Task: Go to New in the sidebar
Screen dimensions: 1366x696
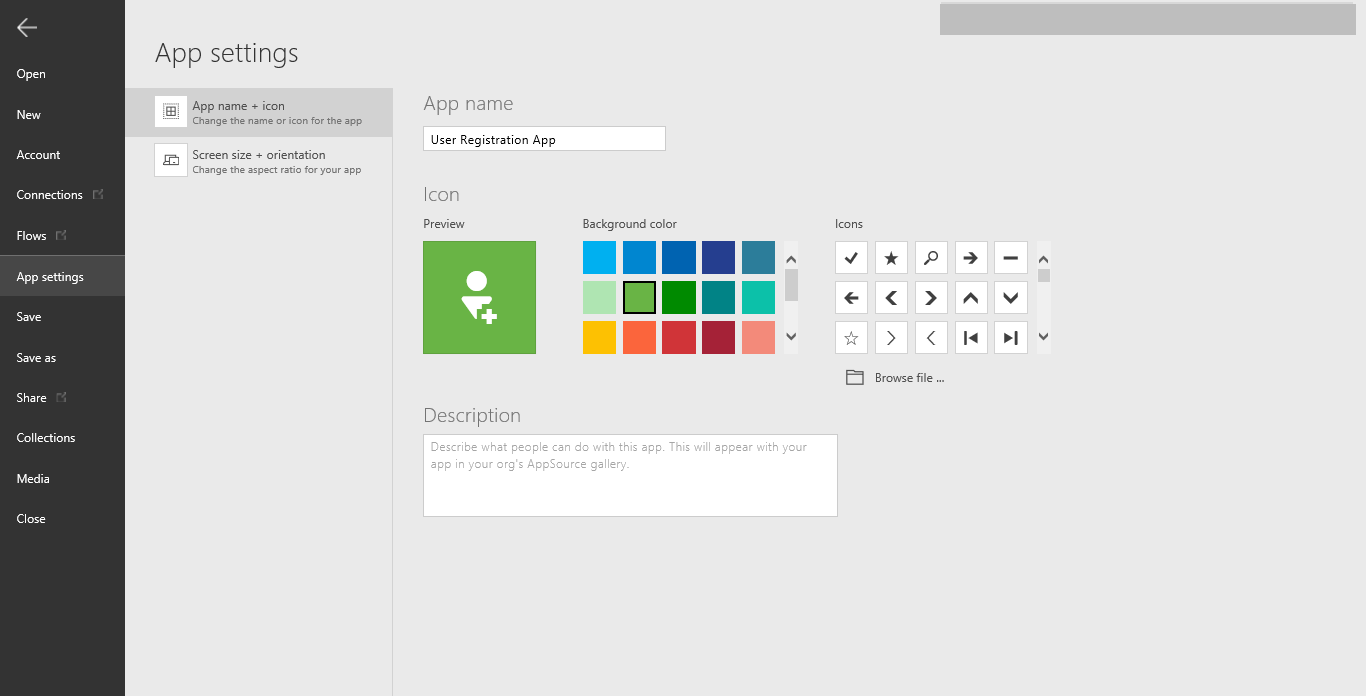Action: [62, 115]
